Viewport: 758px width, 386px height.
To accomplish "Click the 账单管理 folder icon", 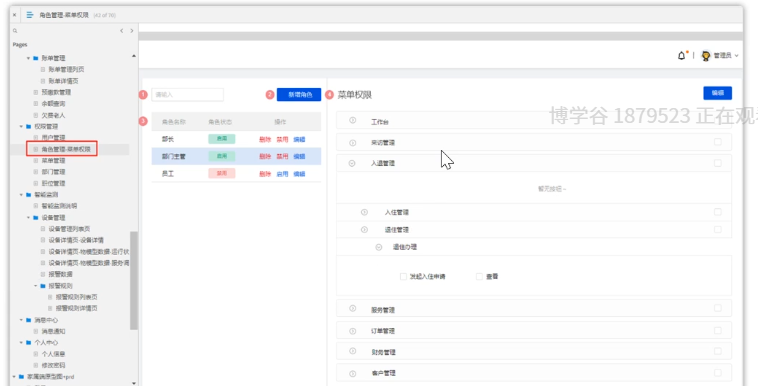I will 36,58.
